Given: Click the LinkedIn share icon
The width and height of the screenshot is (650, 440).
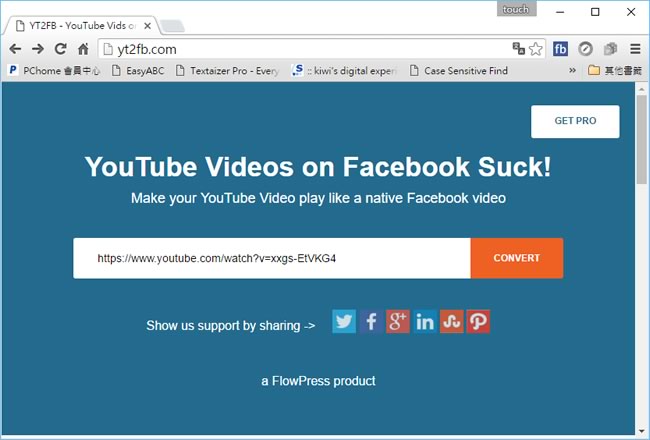Looking at the screenshot, I should (425, 322).
